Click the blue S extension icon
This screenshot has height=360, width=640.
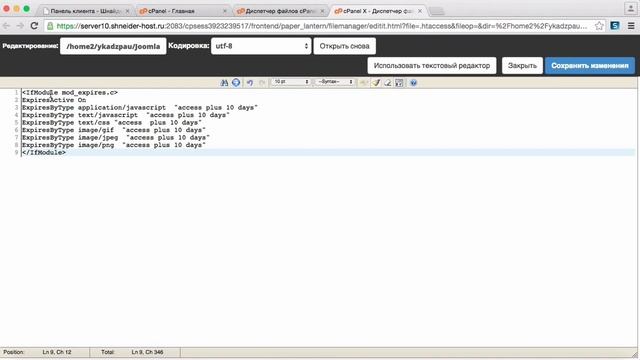coord(615,26)
